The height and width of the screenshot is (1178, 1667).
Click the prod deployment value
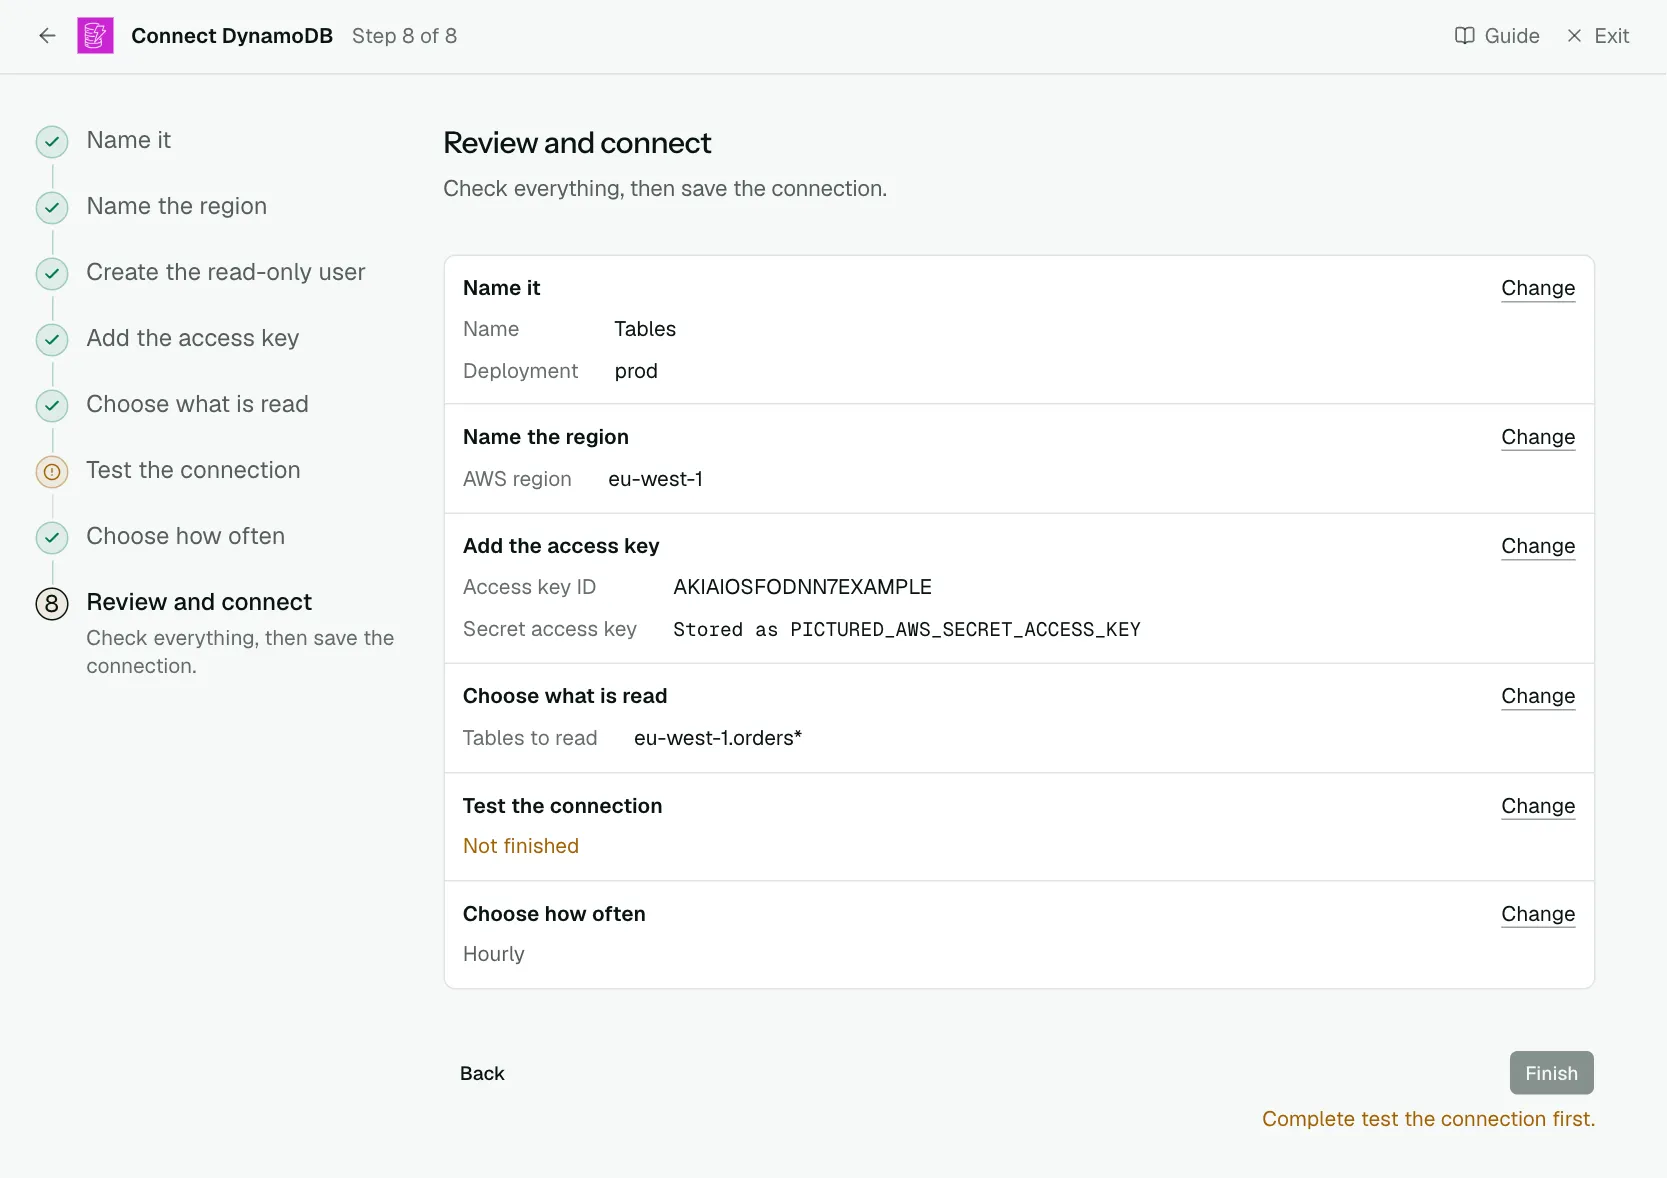point(636,371)
